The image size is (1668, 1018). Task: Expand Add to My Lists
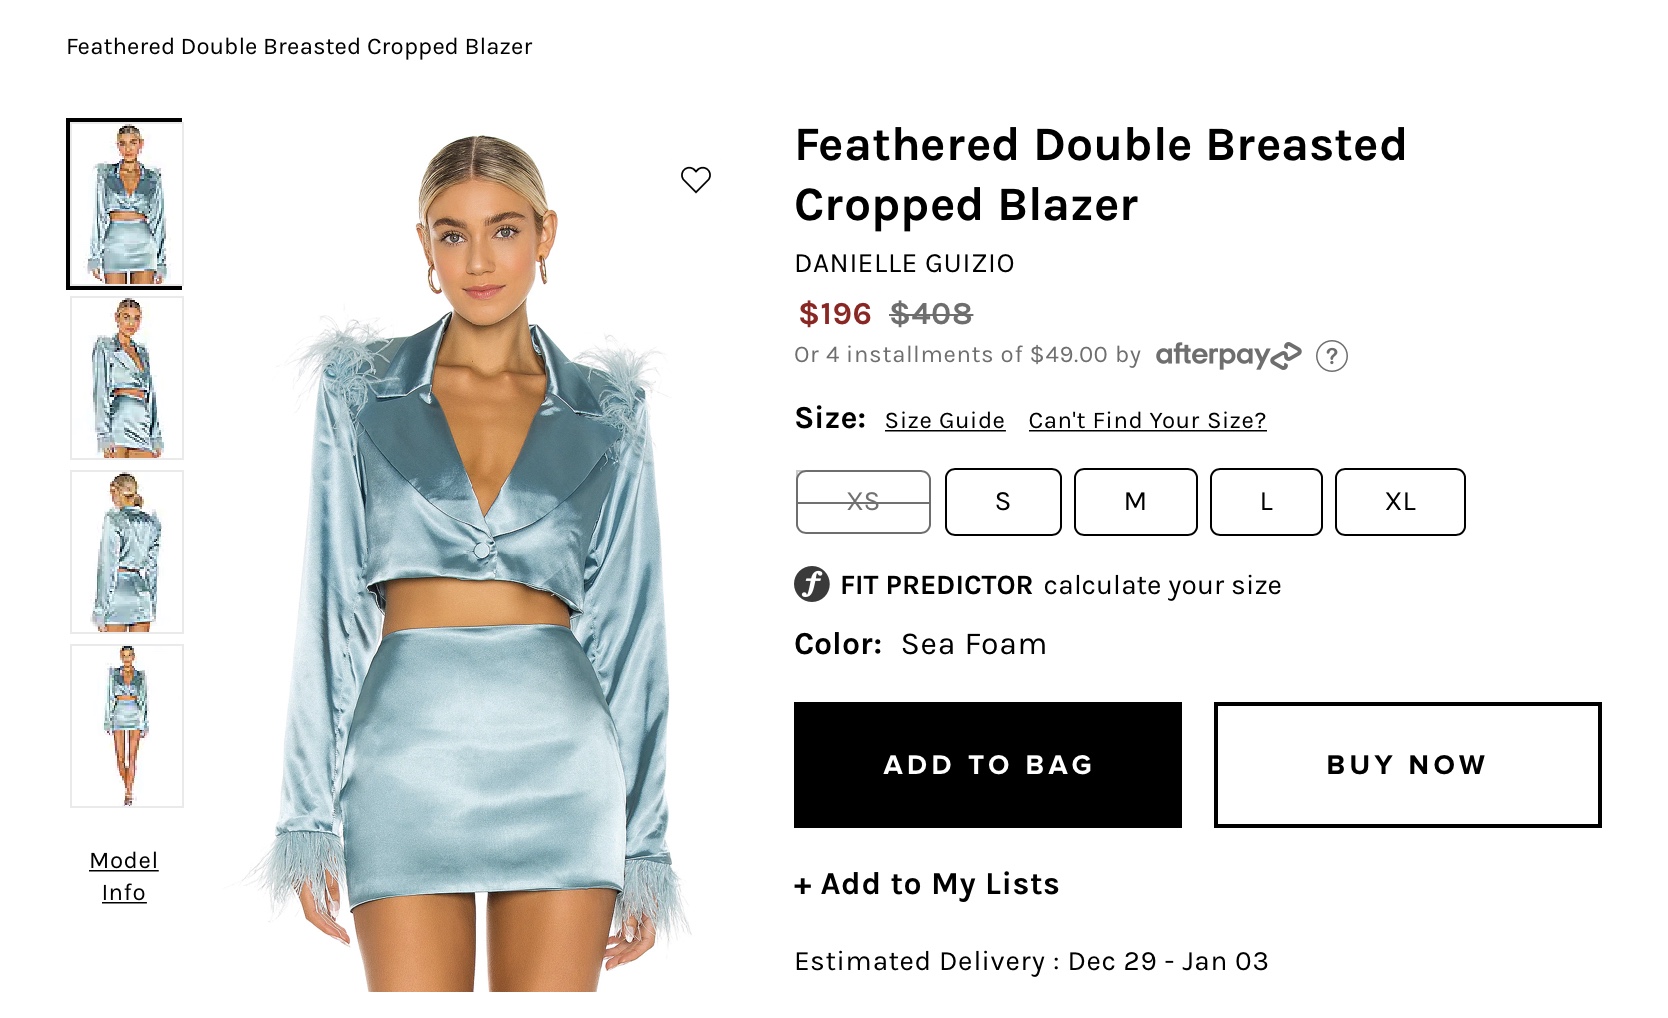click(927, 885)
